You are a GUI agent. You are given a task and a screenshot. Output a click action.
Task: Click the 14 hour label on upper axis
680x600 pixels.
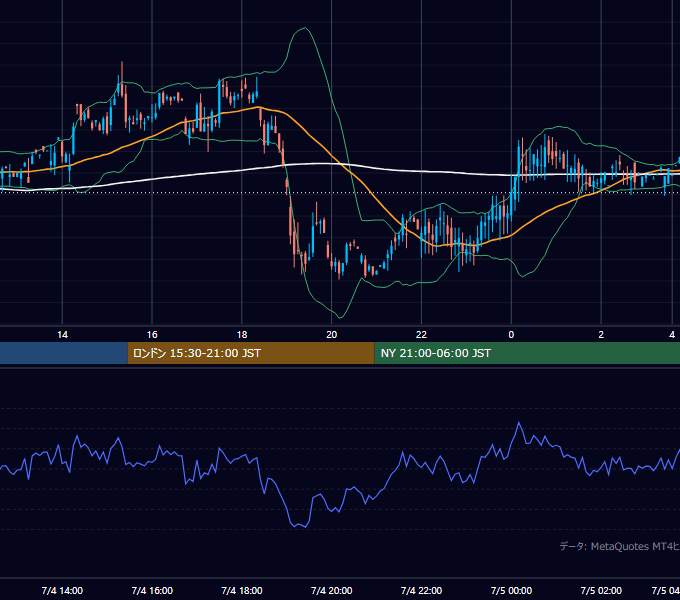pos(62,335)
